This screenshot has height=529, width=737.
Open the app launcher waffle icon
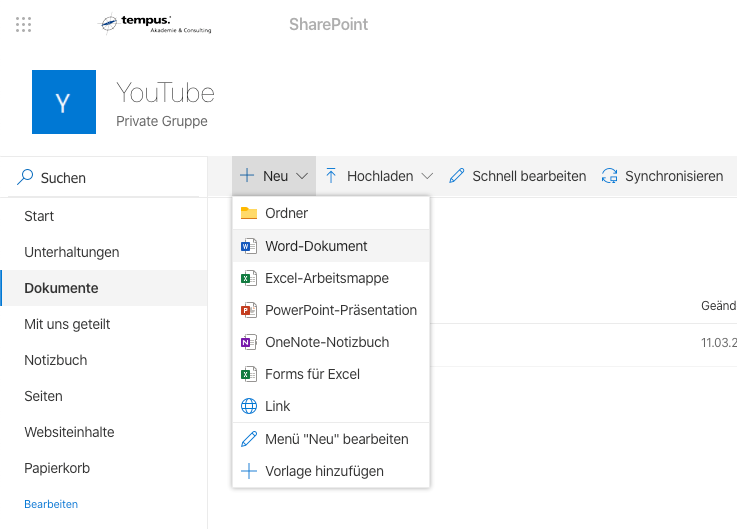tap(23, 24)
